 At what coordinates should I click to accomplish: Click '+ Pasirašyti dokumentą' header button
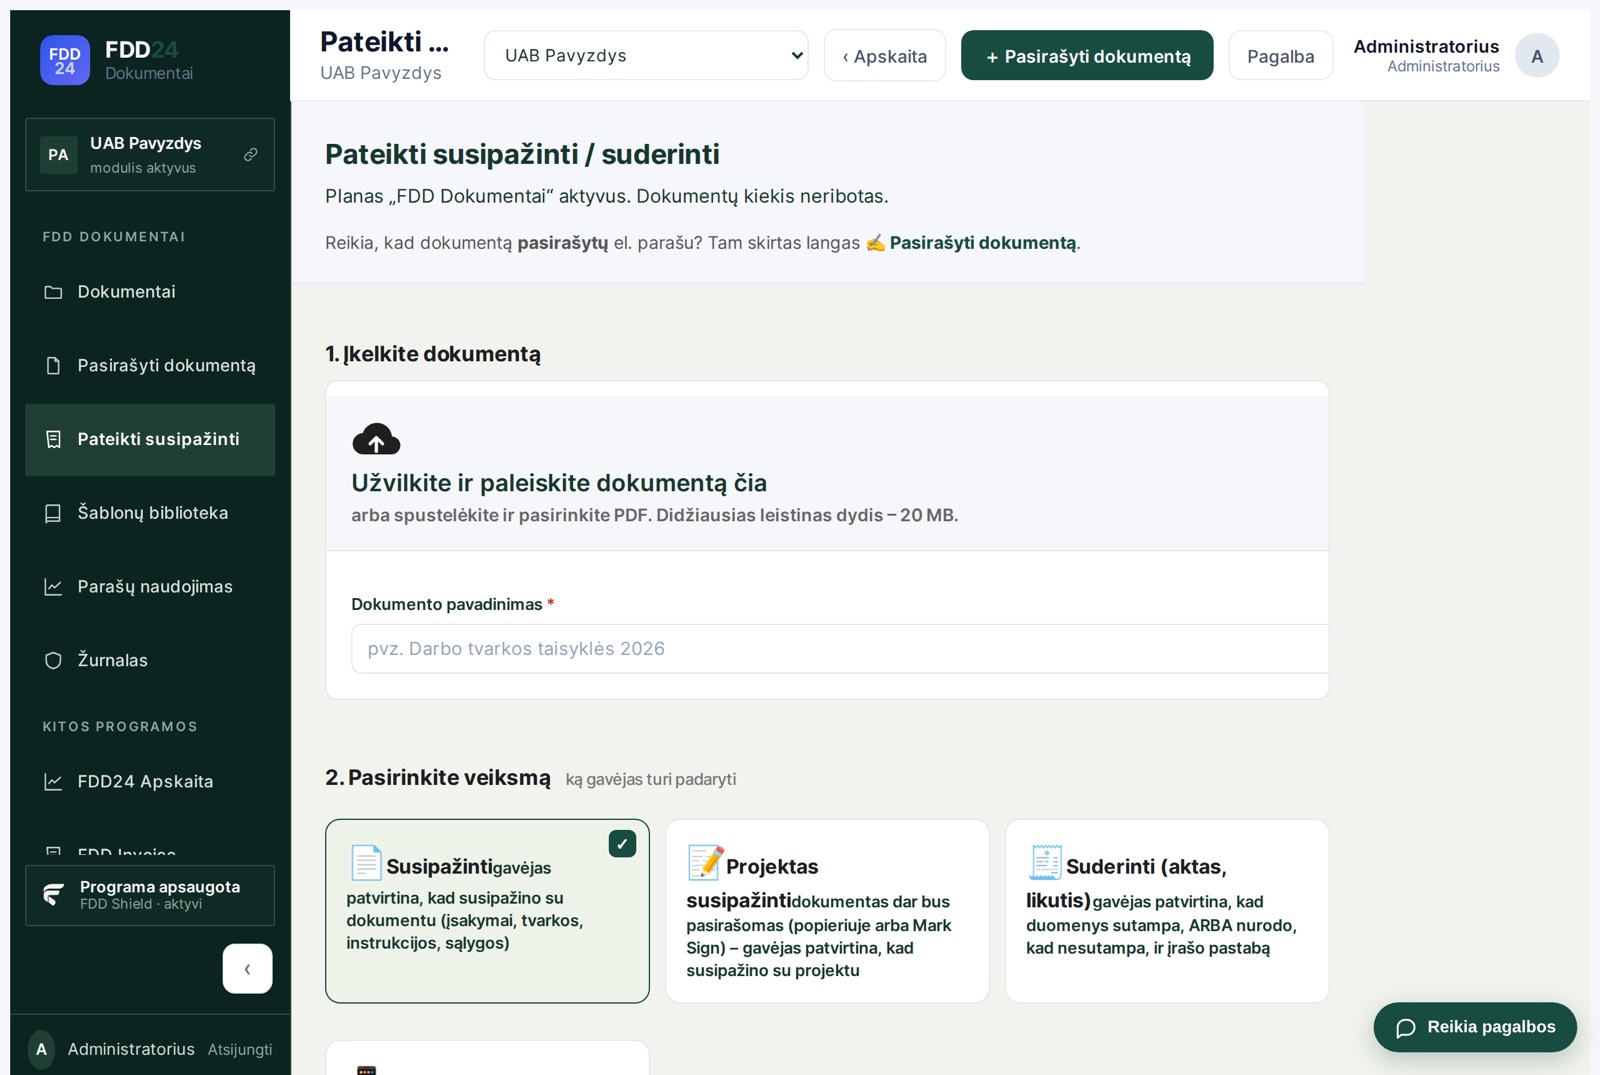pyautogui.click(x=1087, y=56)
